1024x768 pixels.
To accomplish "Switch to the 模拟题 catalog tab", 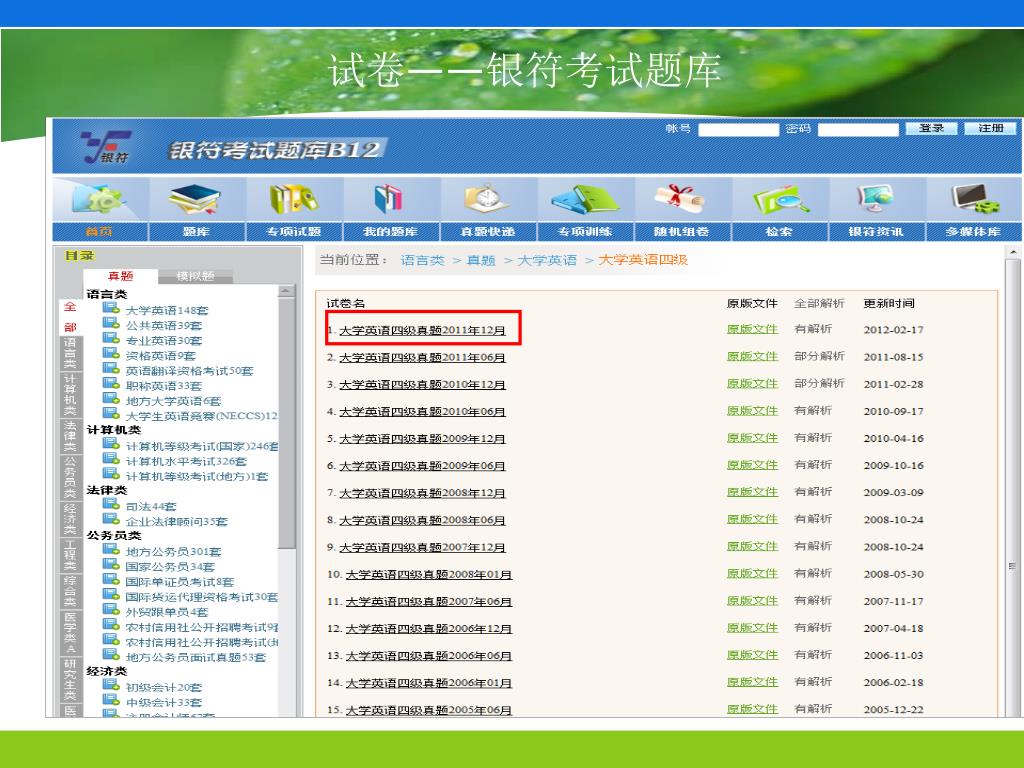I will pos(195,276).
